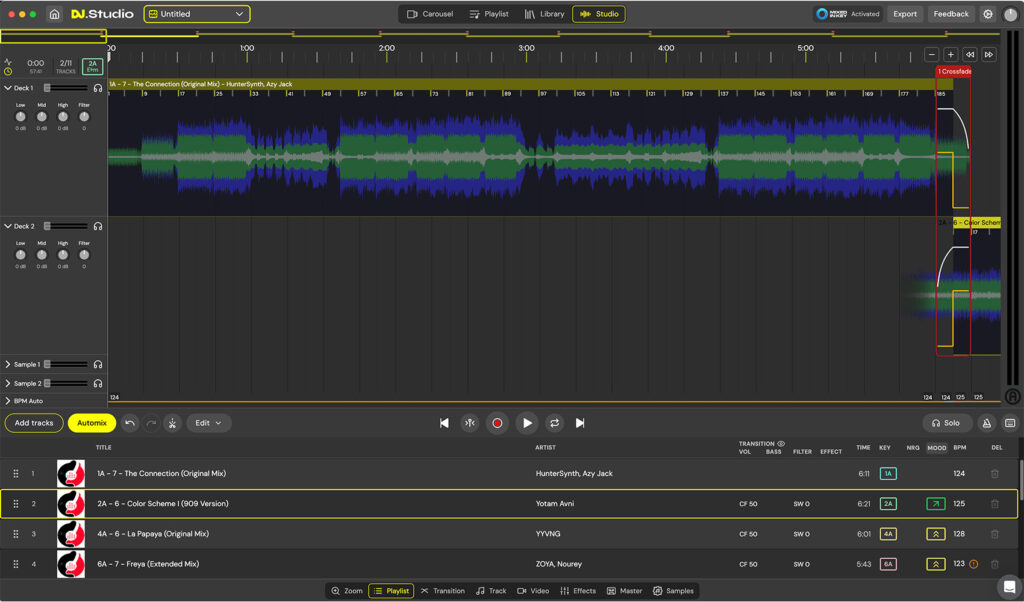Click the metronome icon next to Solo
The image size is (1024, 602).
pyautogui.click(x=987, y=423)
